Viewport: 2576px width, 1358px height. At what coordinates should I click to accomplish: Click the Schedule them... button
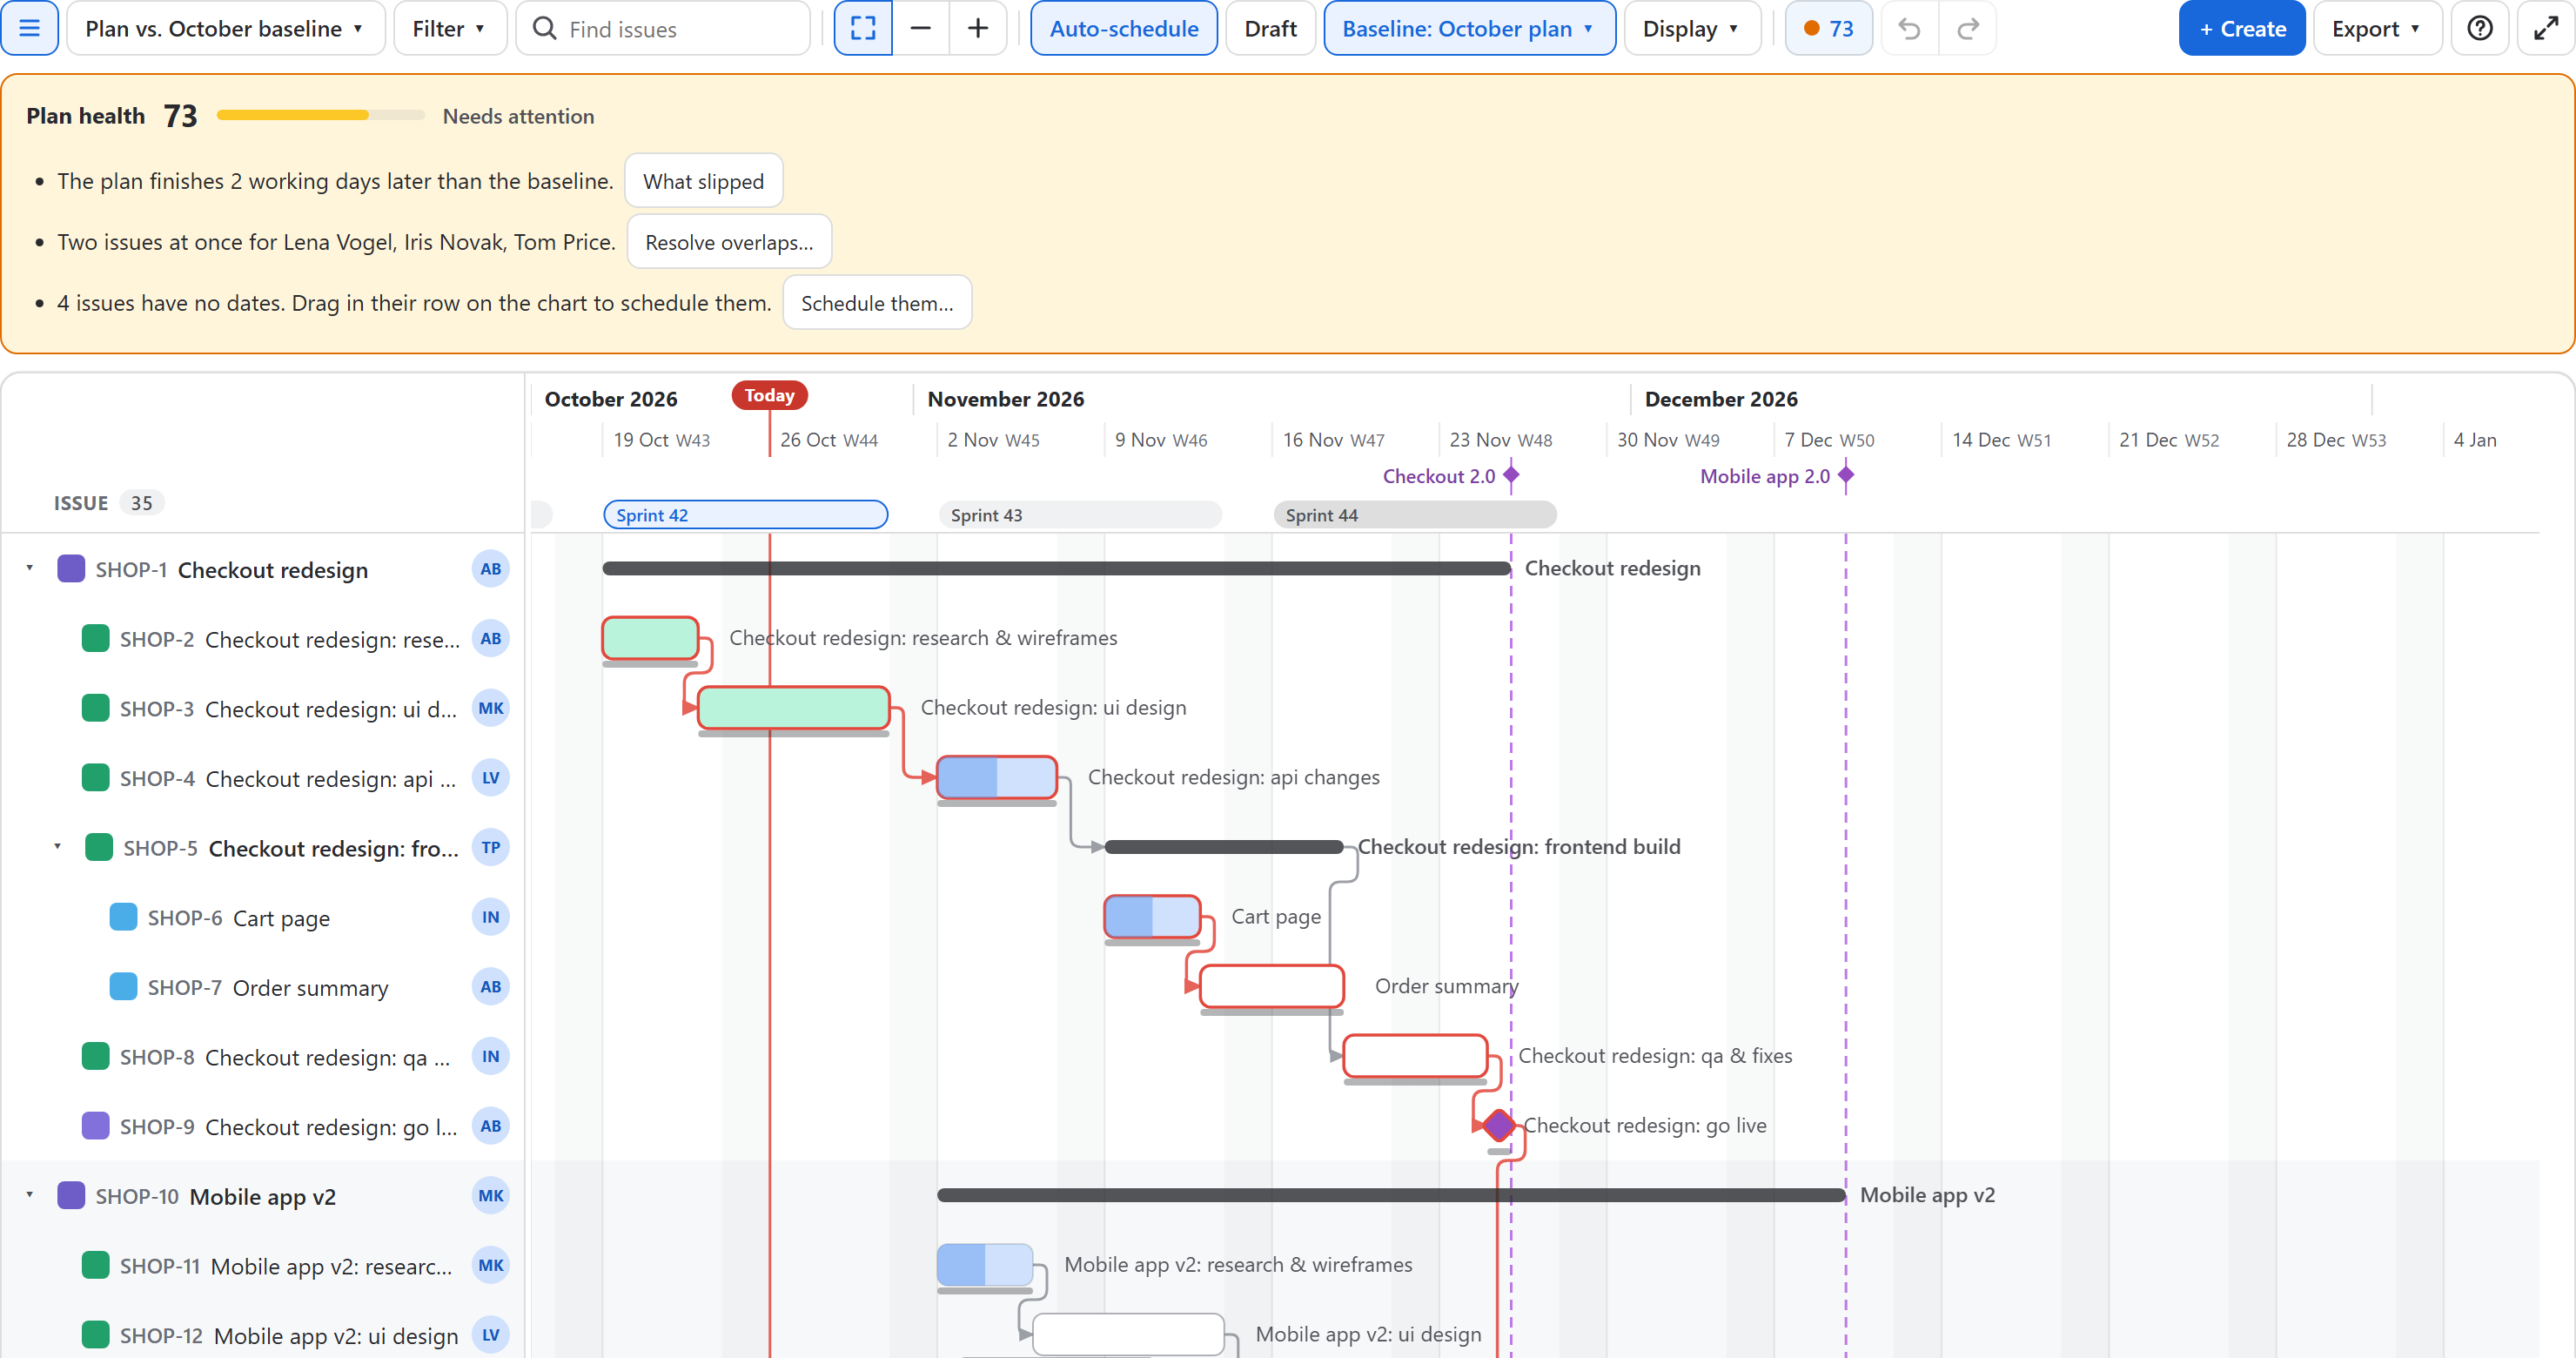click(877, 303)
